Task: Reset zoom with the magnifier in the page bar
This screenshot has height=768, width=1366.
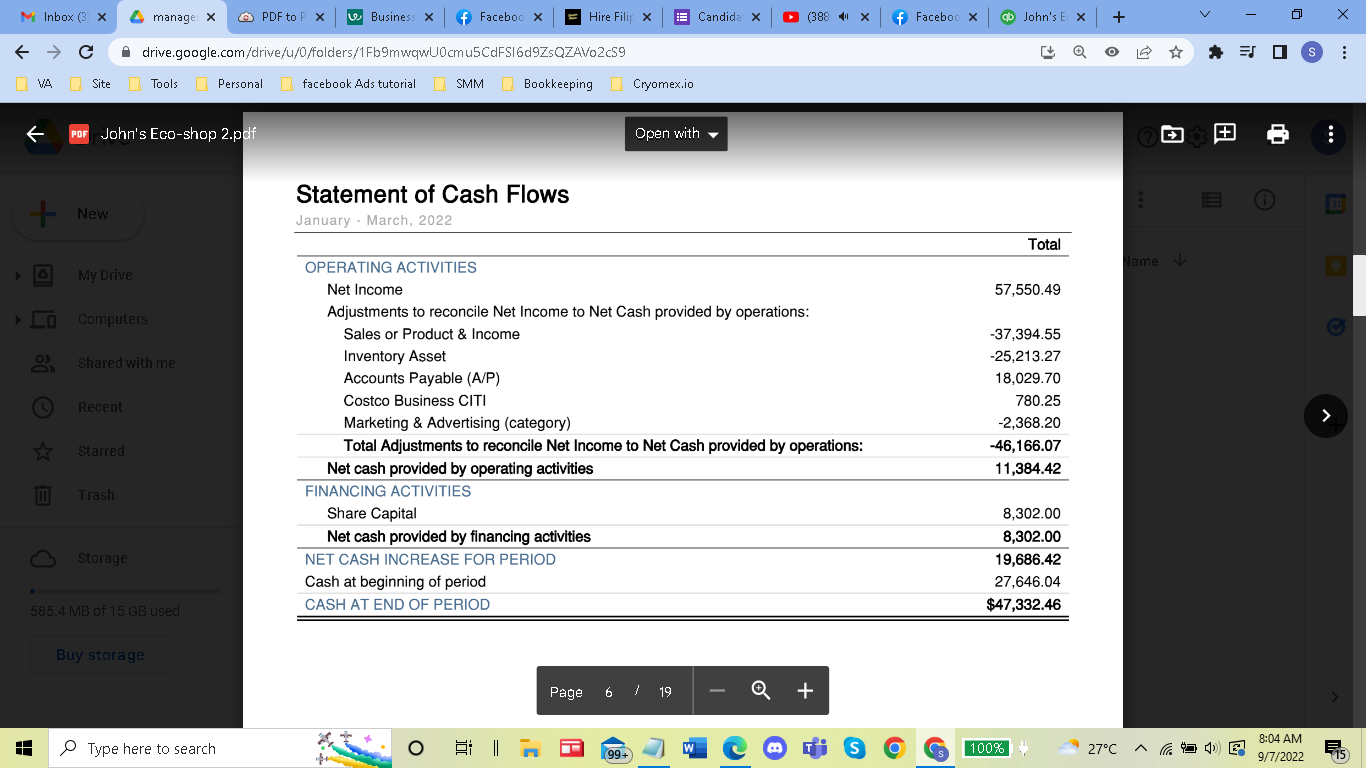Action: click(x=761, y=691)
